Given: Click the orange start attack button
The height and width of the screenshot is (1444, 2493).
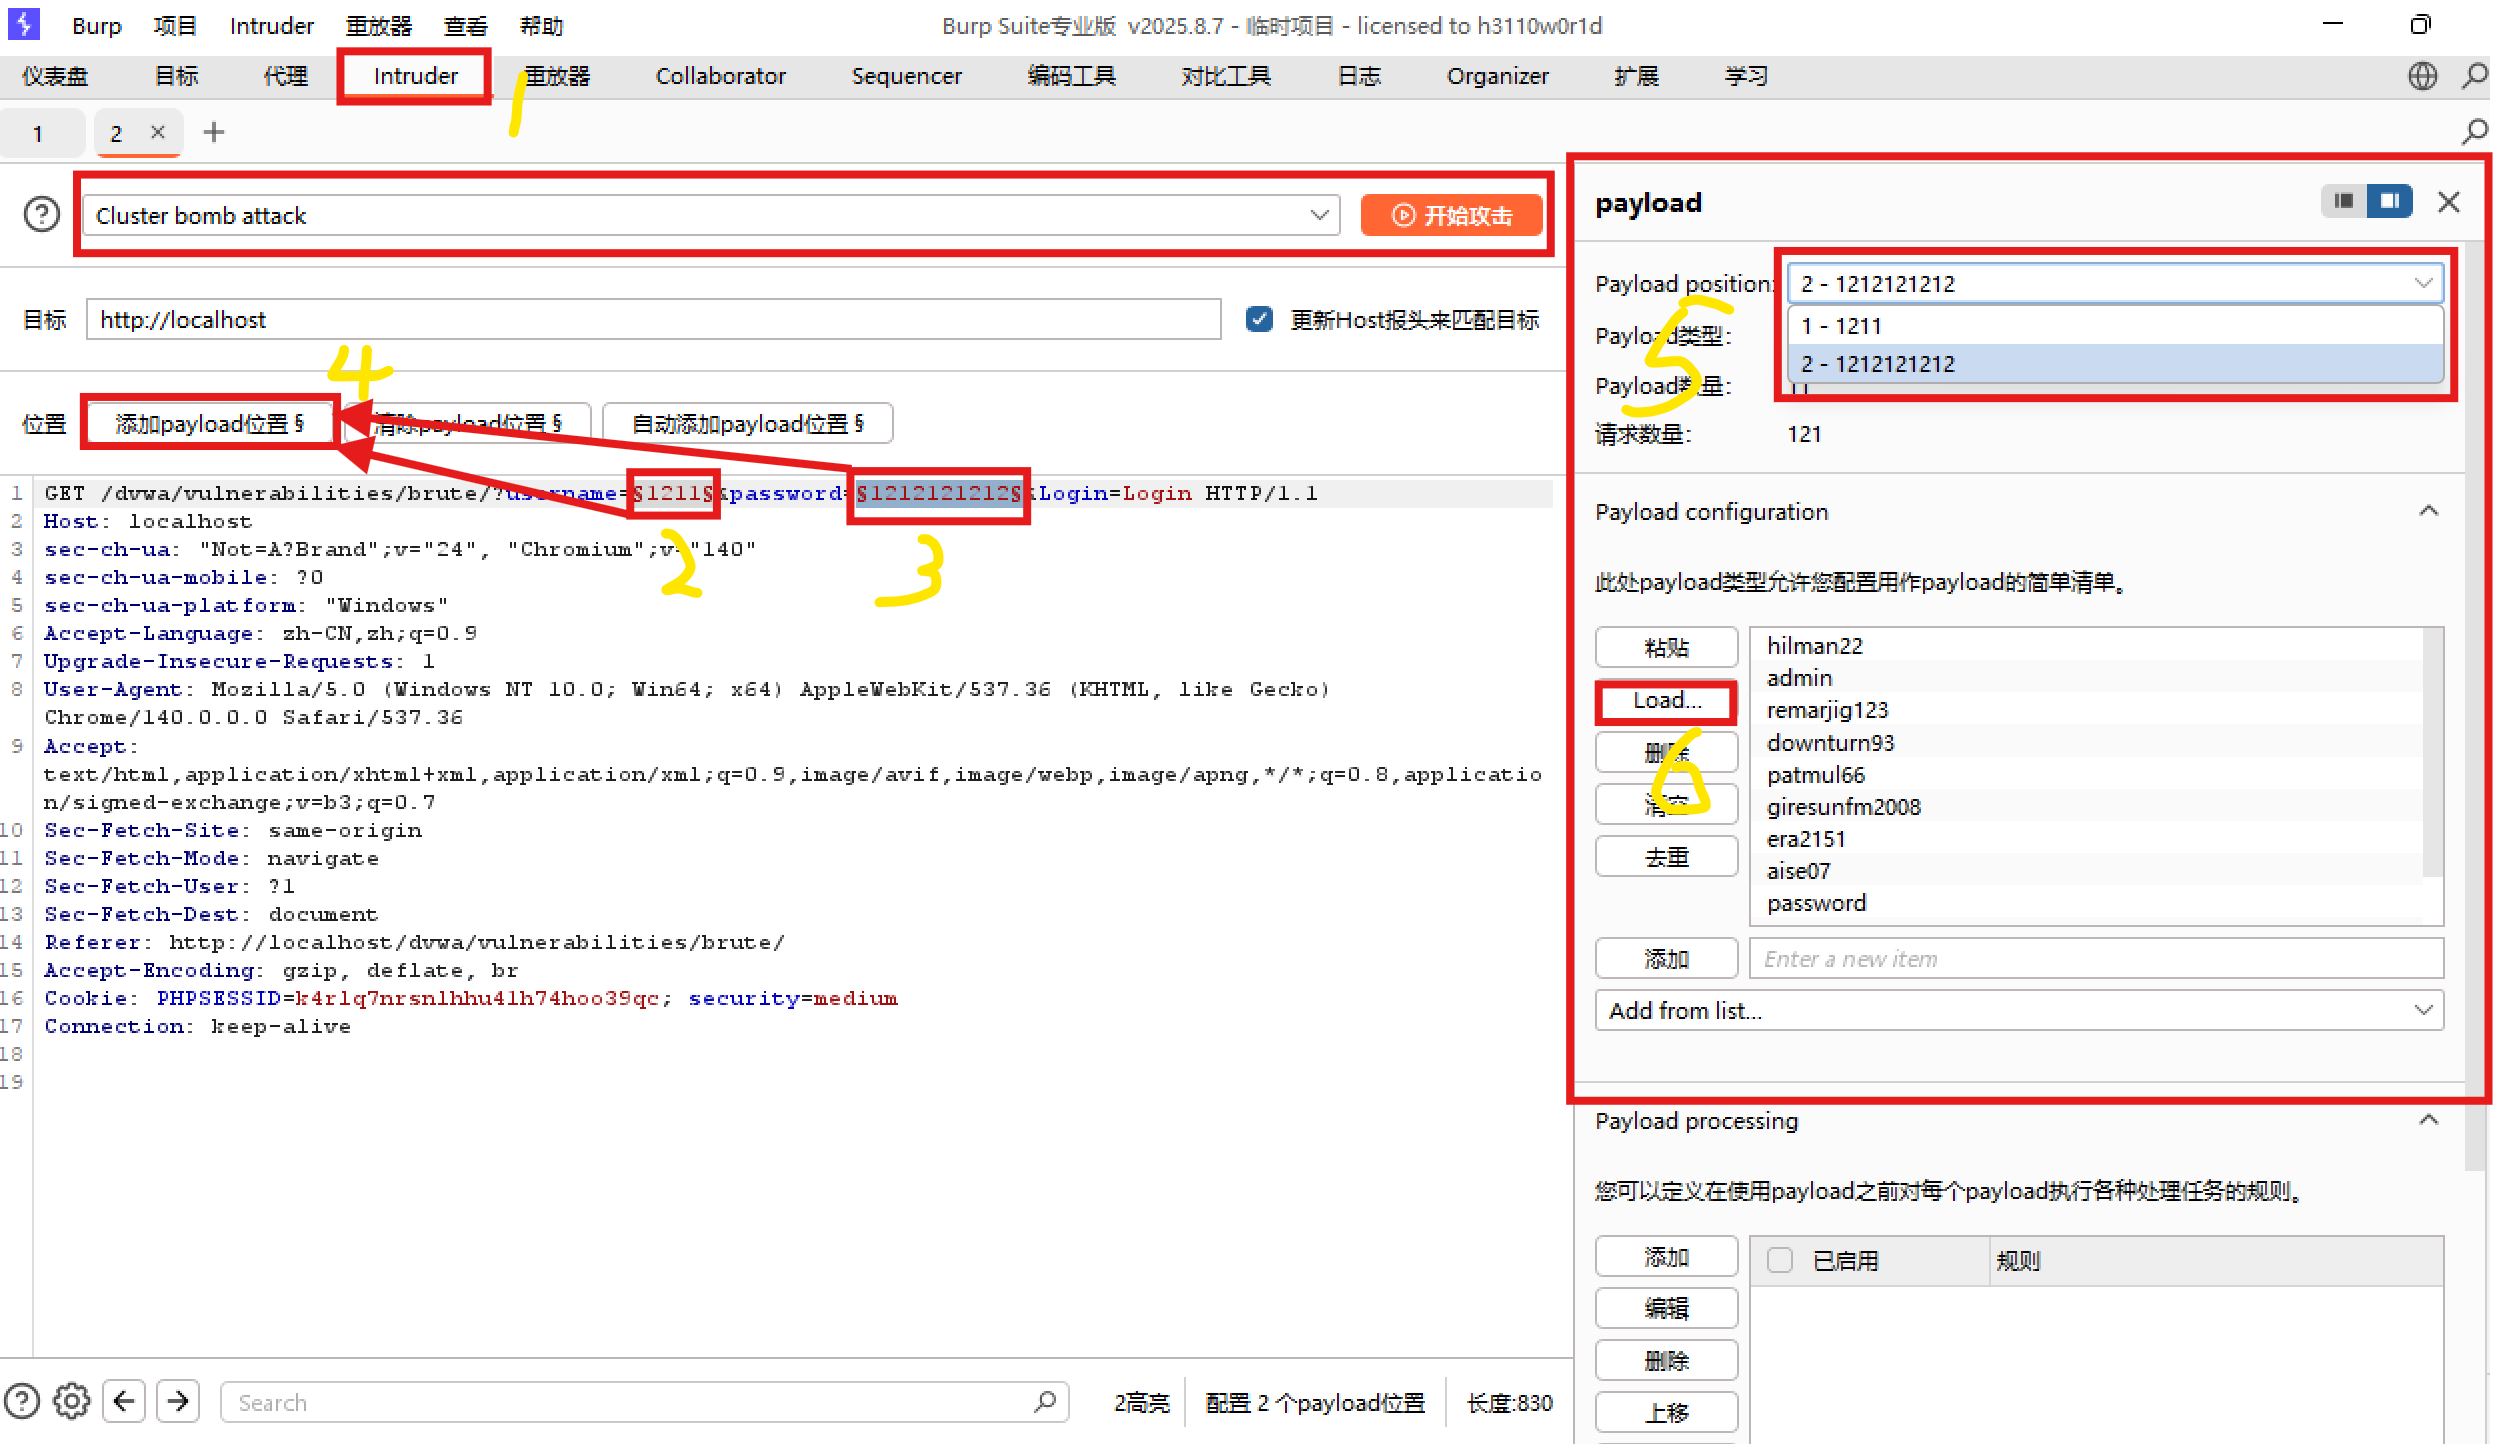Looking at the screenshot, I should tap(1451, 216).
